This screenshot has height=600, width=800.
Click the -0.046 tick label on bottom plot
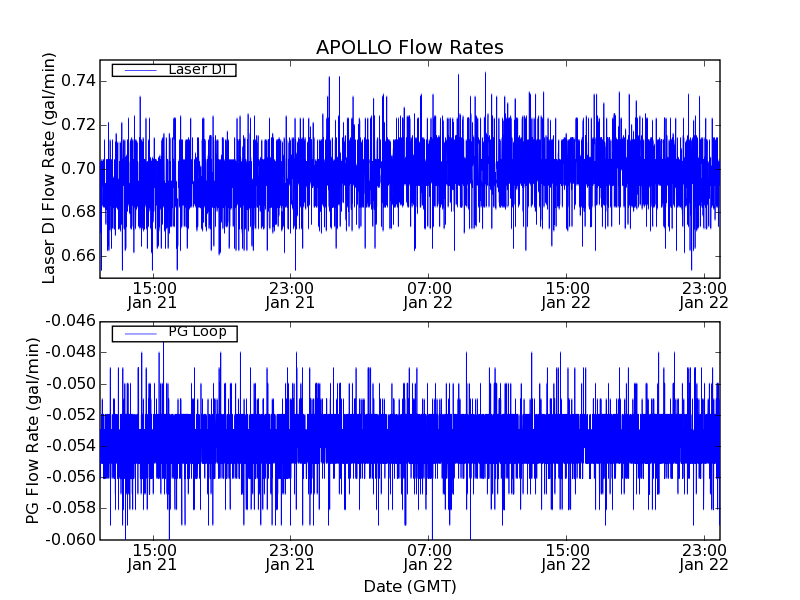pos(71,321)
